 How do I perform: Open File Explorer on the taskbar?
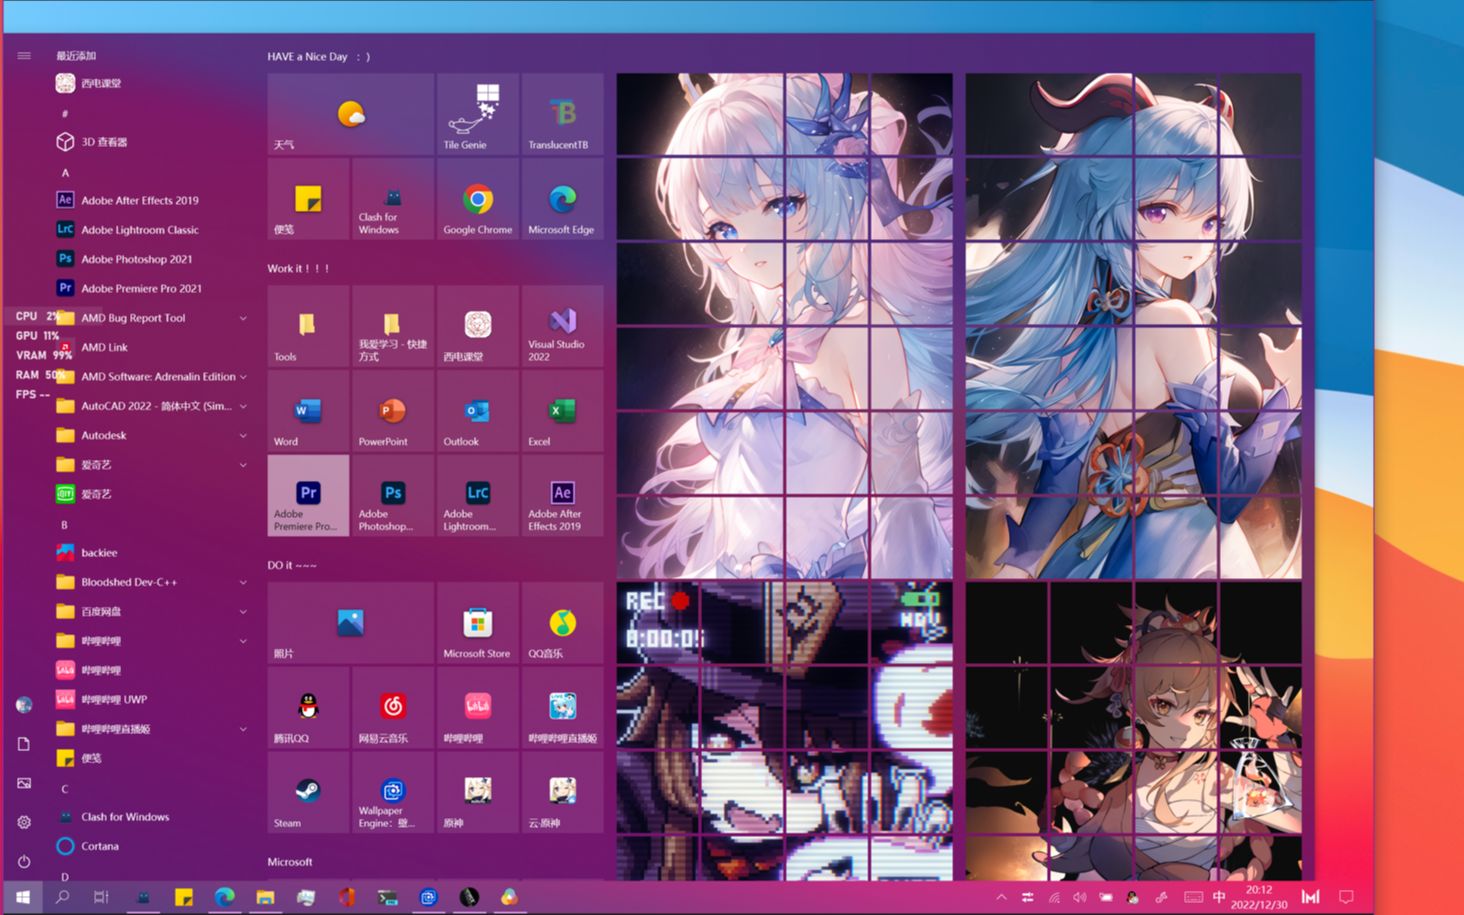[x=265, y=897]
